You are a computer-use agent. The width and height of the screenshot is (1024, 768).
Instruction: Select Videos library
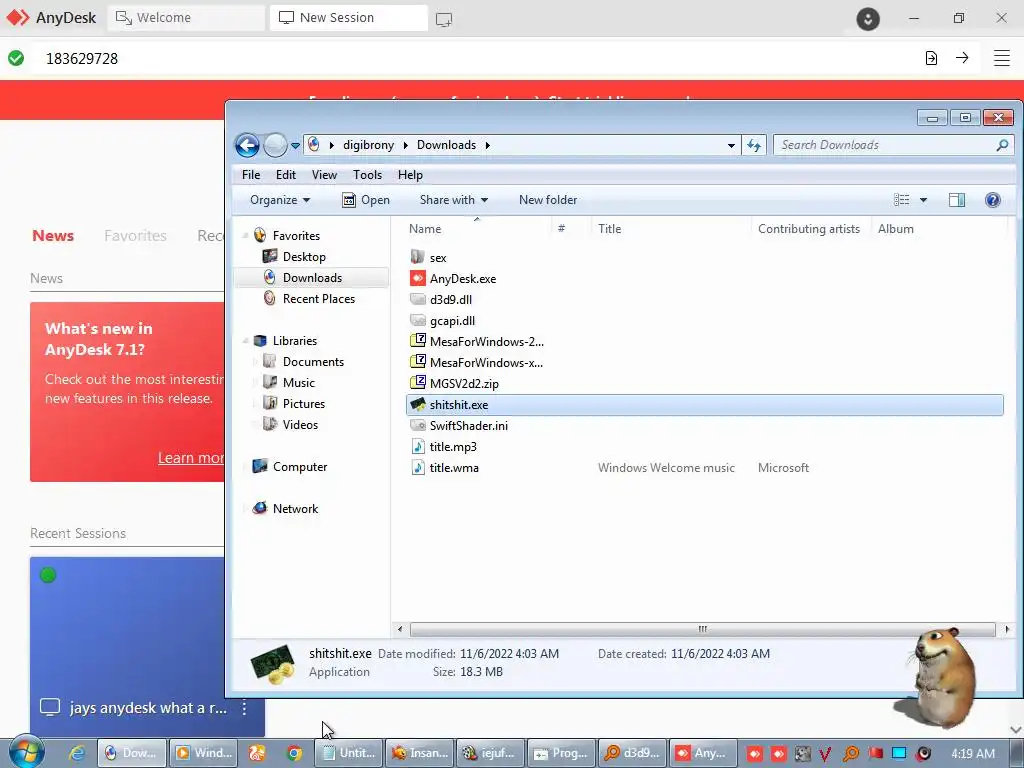click(300, 424)
